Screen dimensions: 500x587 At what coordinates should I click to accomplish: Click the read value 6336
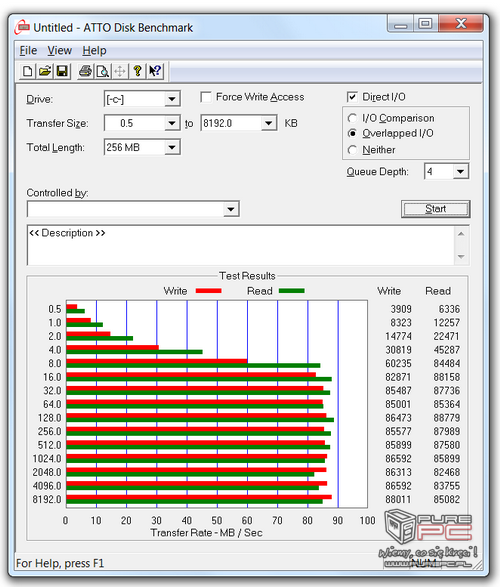[449, 309]
